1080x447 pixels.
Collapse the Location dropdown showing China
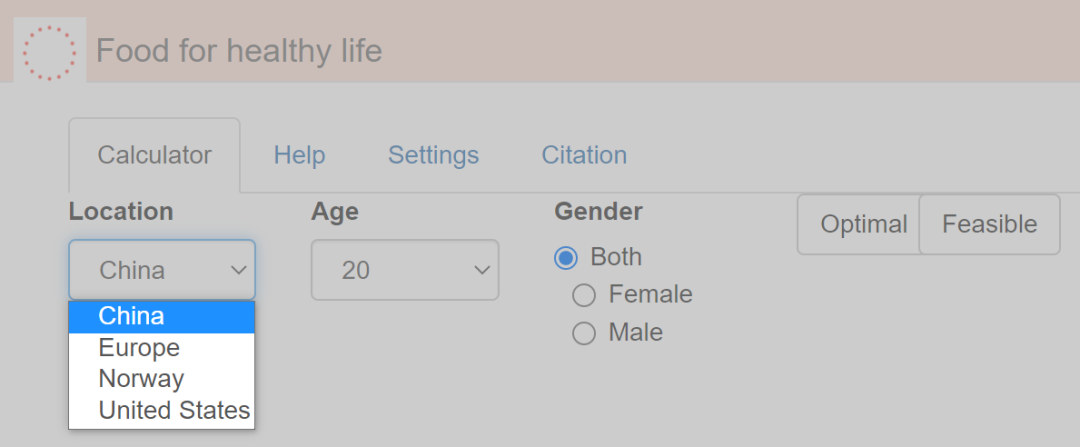click(x=162, y=270)
